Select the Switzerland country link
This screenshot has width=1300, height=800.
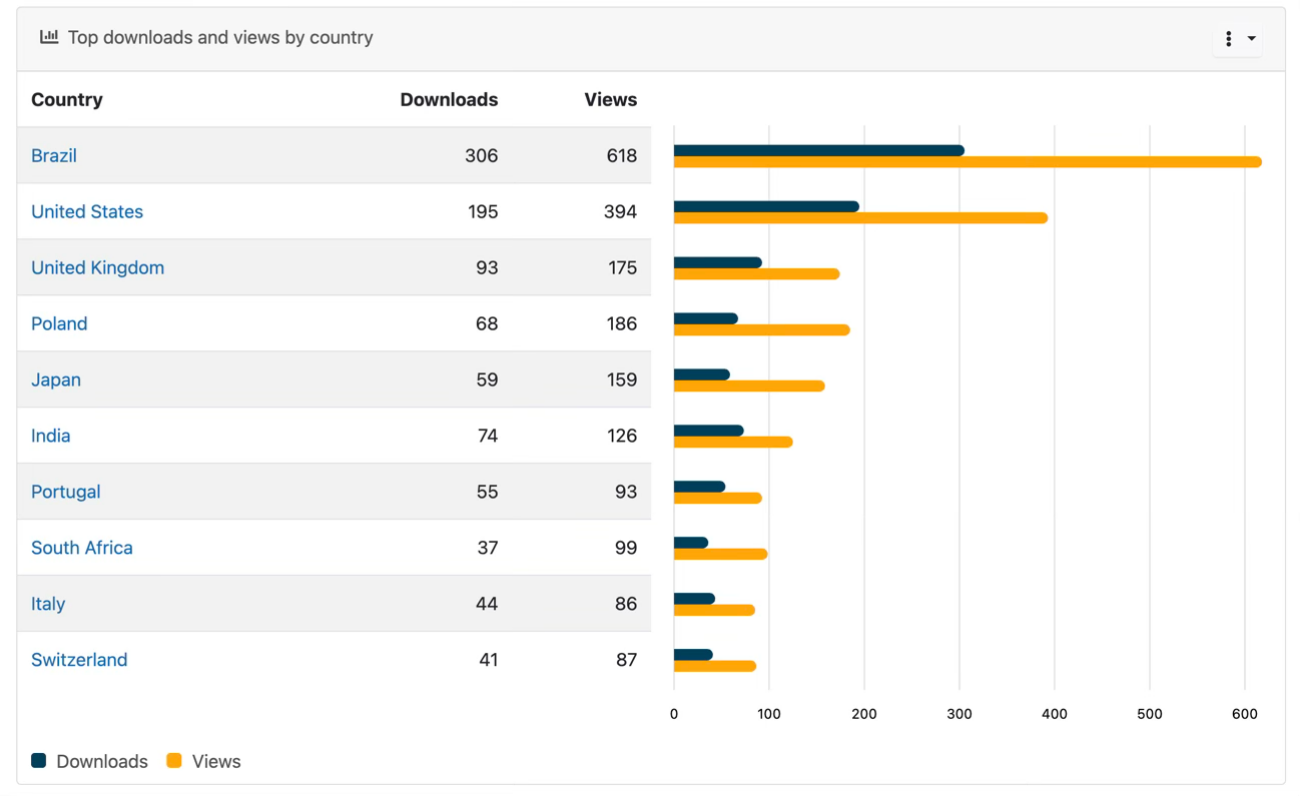click(79, 660)
